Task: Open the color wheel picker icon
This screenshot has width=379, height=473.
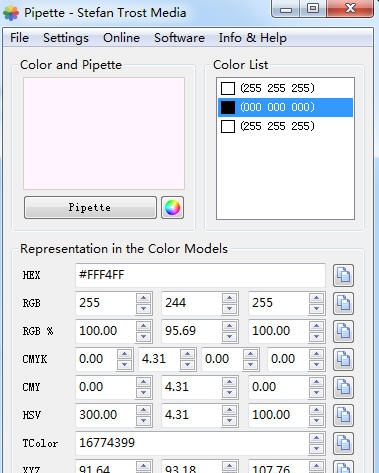Action: coord(172,207)
